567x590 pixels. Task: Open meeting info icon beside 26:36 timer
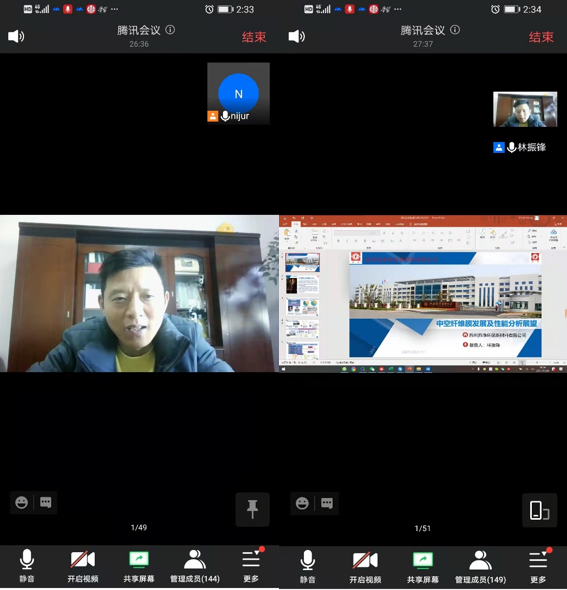tap(170, 30)
